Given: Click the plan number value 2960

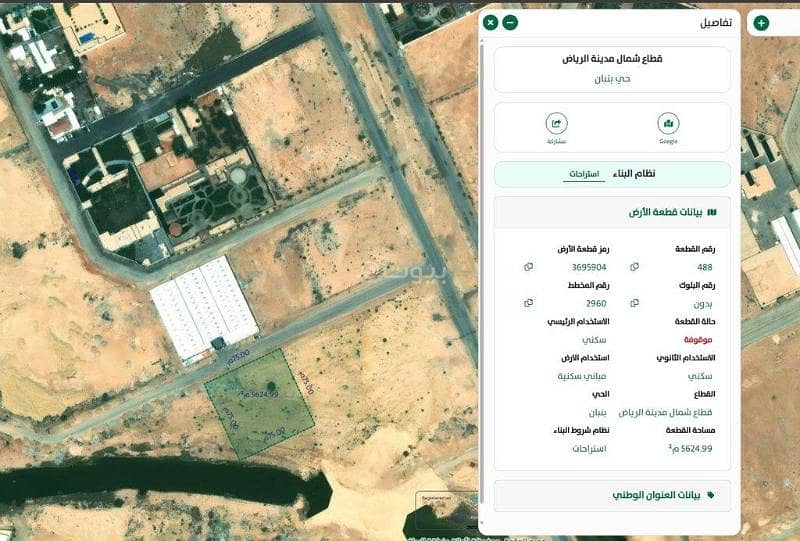Looking at the screenshot, I should [x=596, y=304].
